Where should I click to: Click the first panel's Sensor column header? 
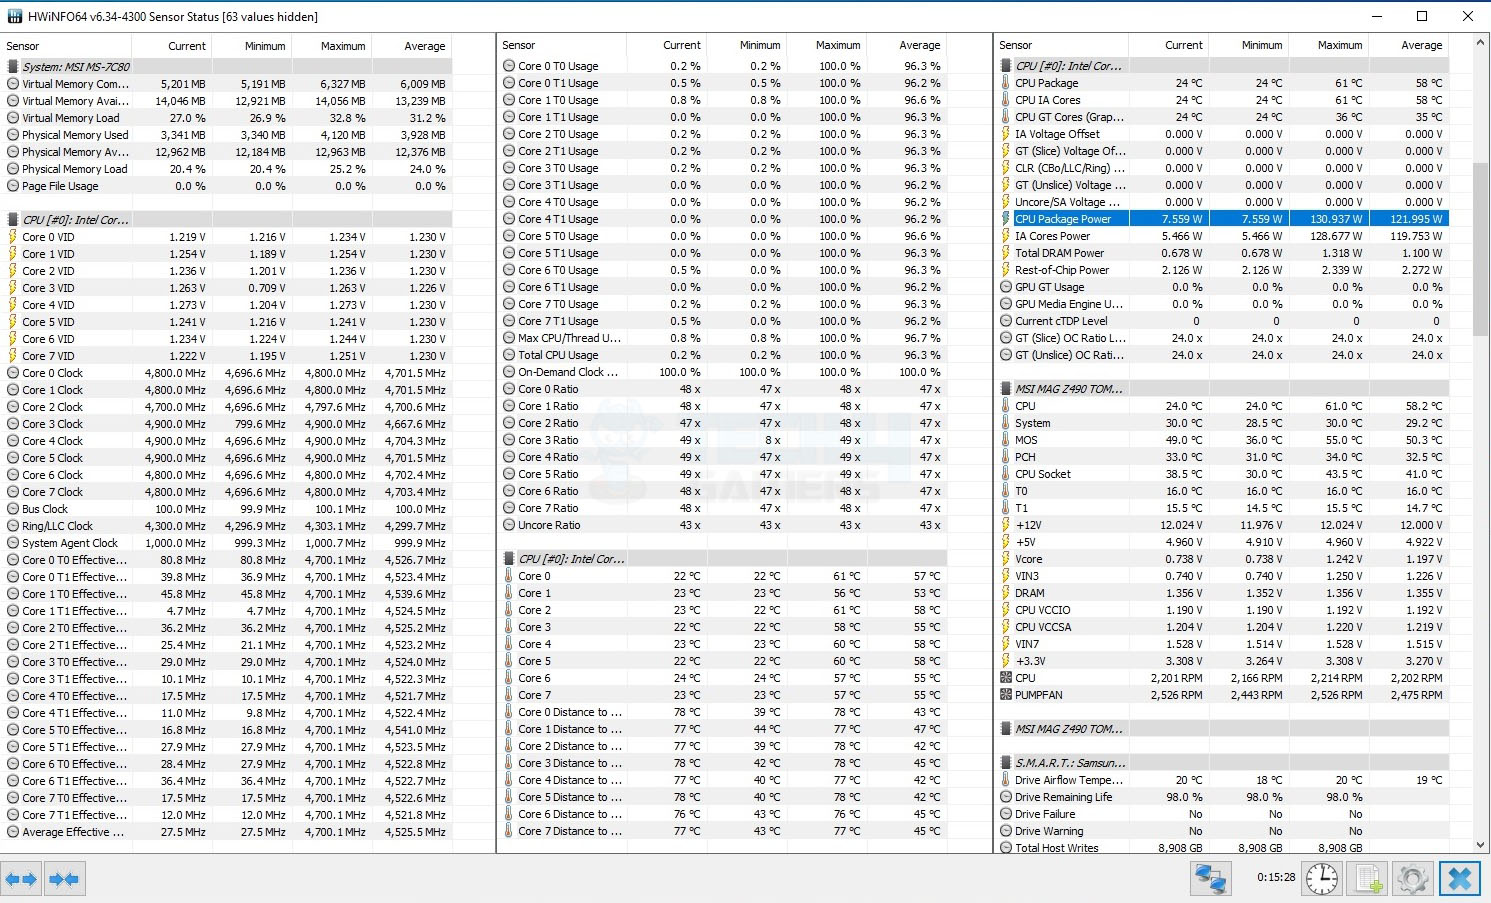coord(66,46)
